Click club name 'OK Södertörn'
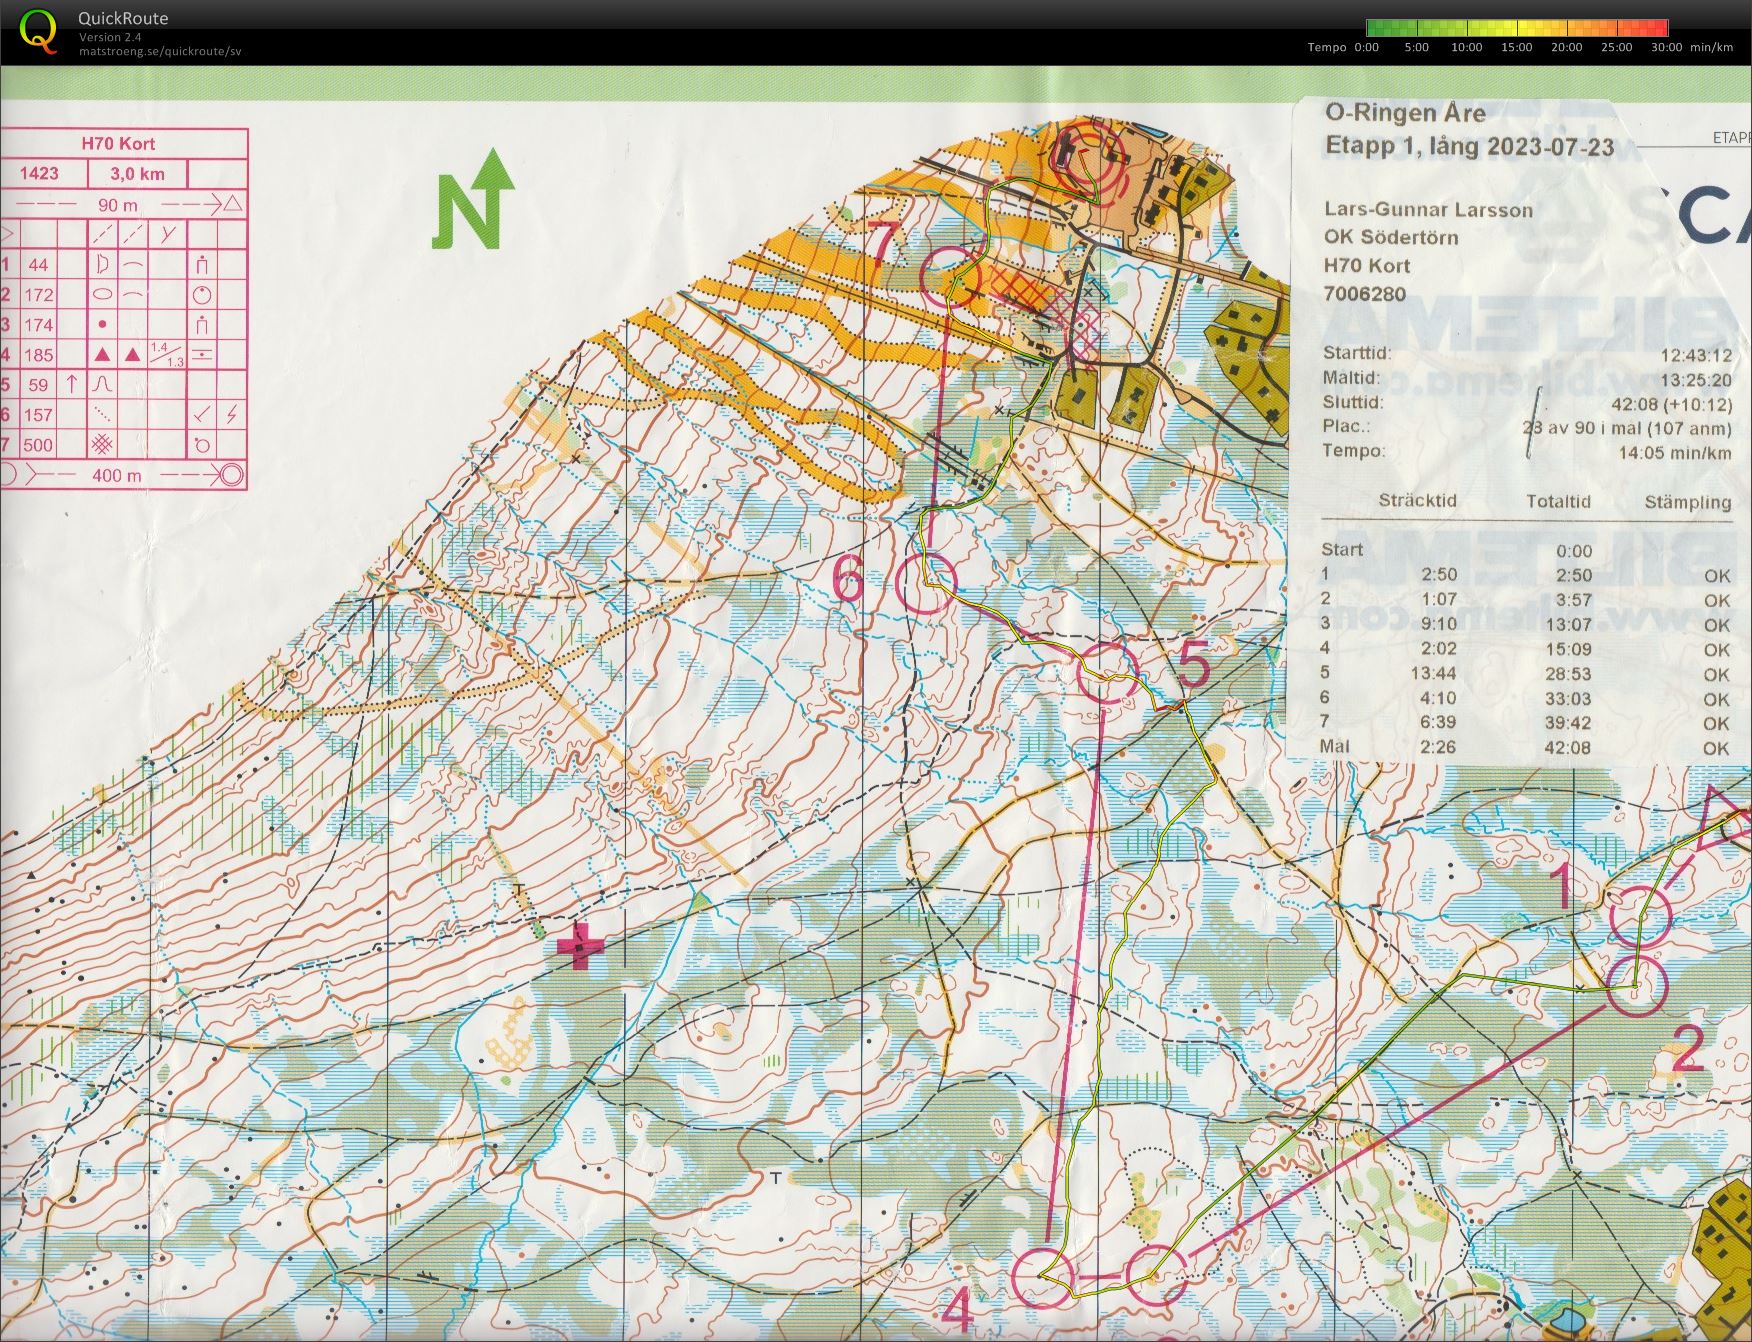 click(x=1391, y=237)
